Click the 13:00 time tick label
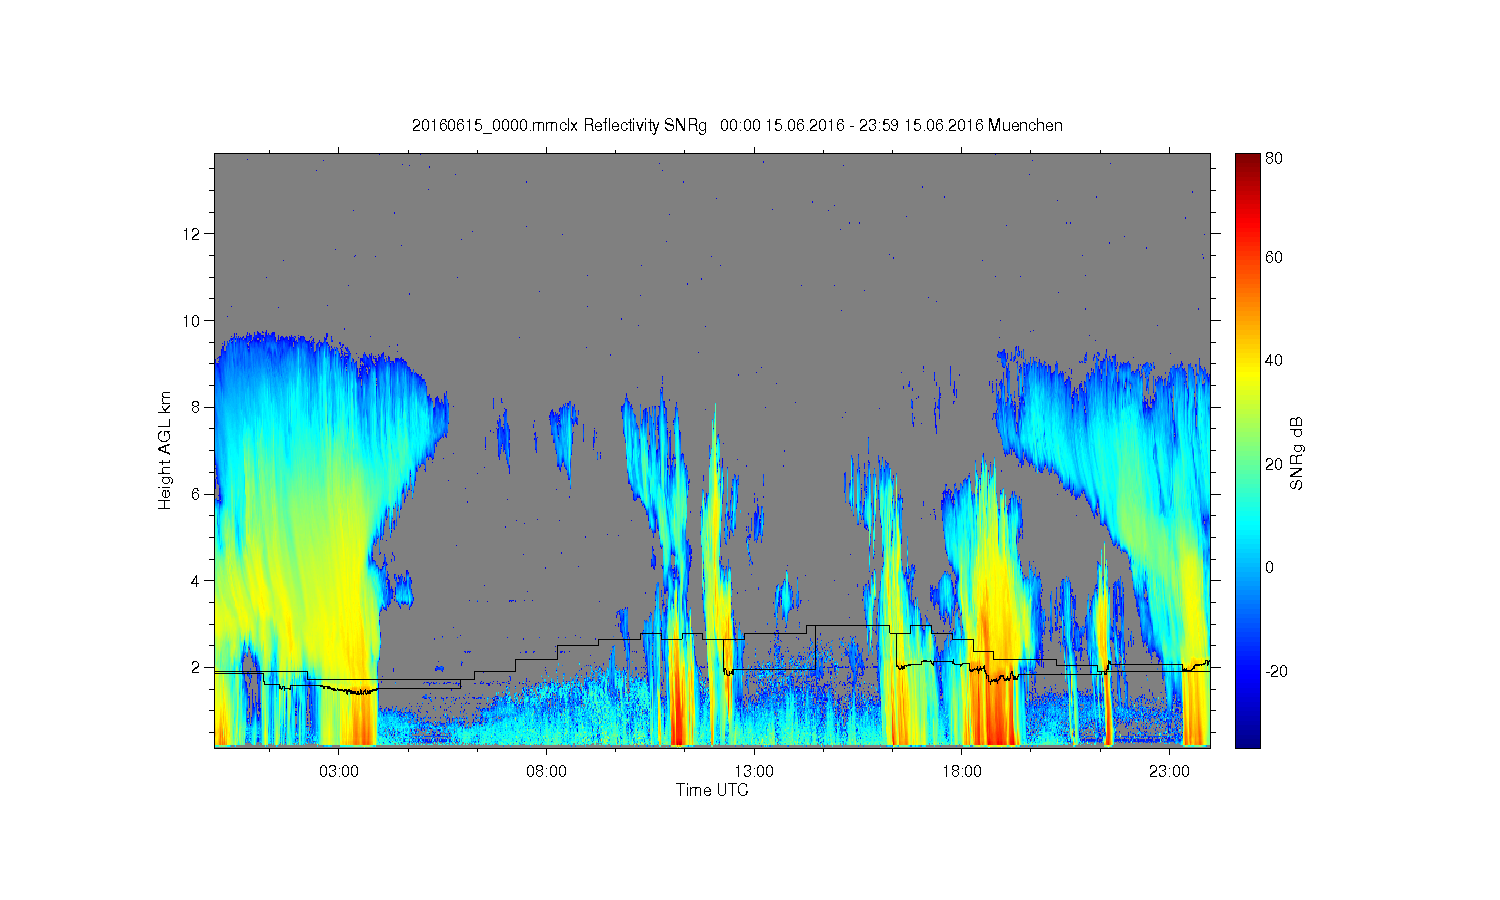This screenshot has height=900, width=1500. (x=754, y=772)
